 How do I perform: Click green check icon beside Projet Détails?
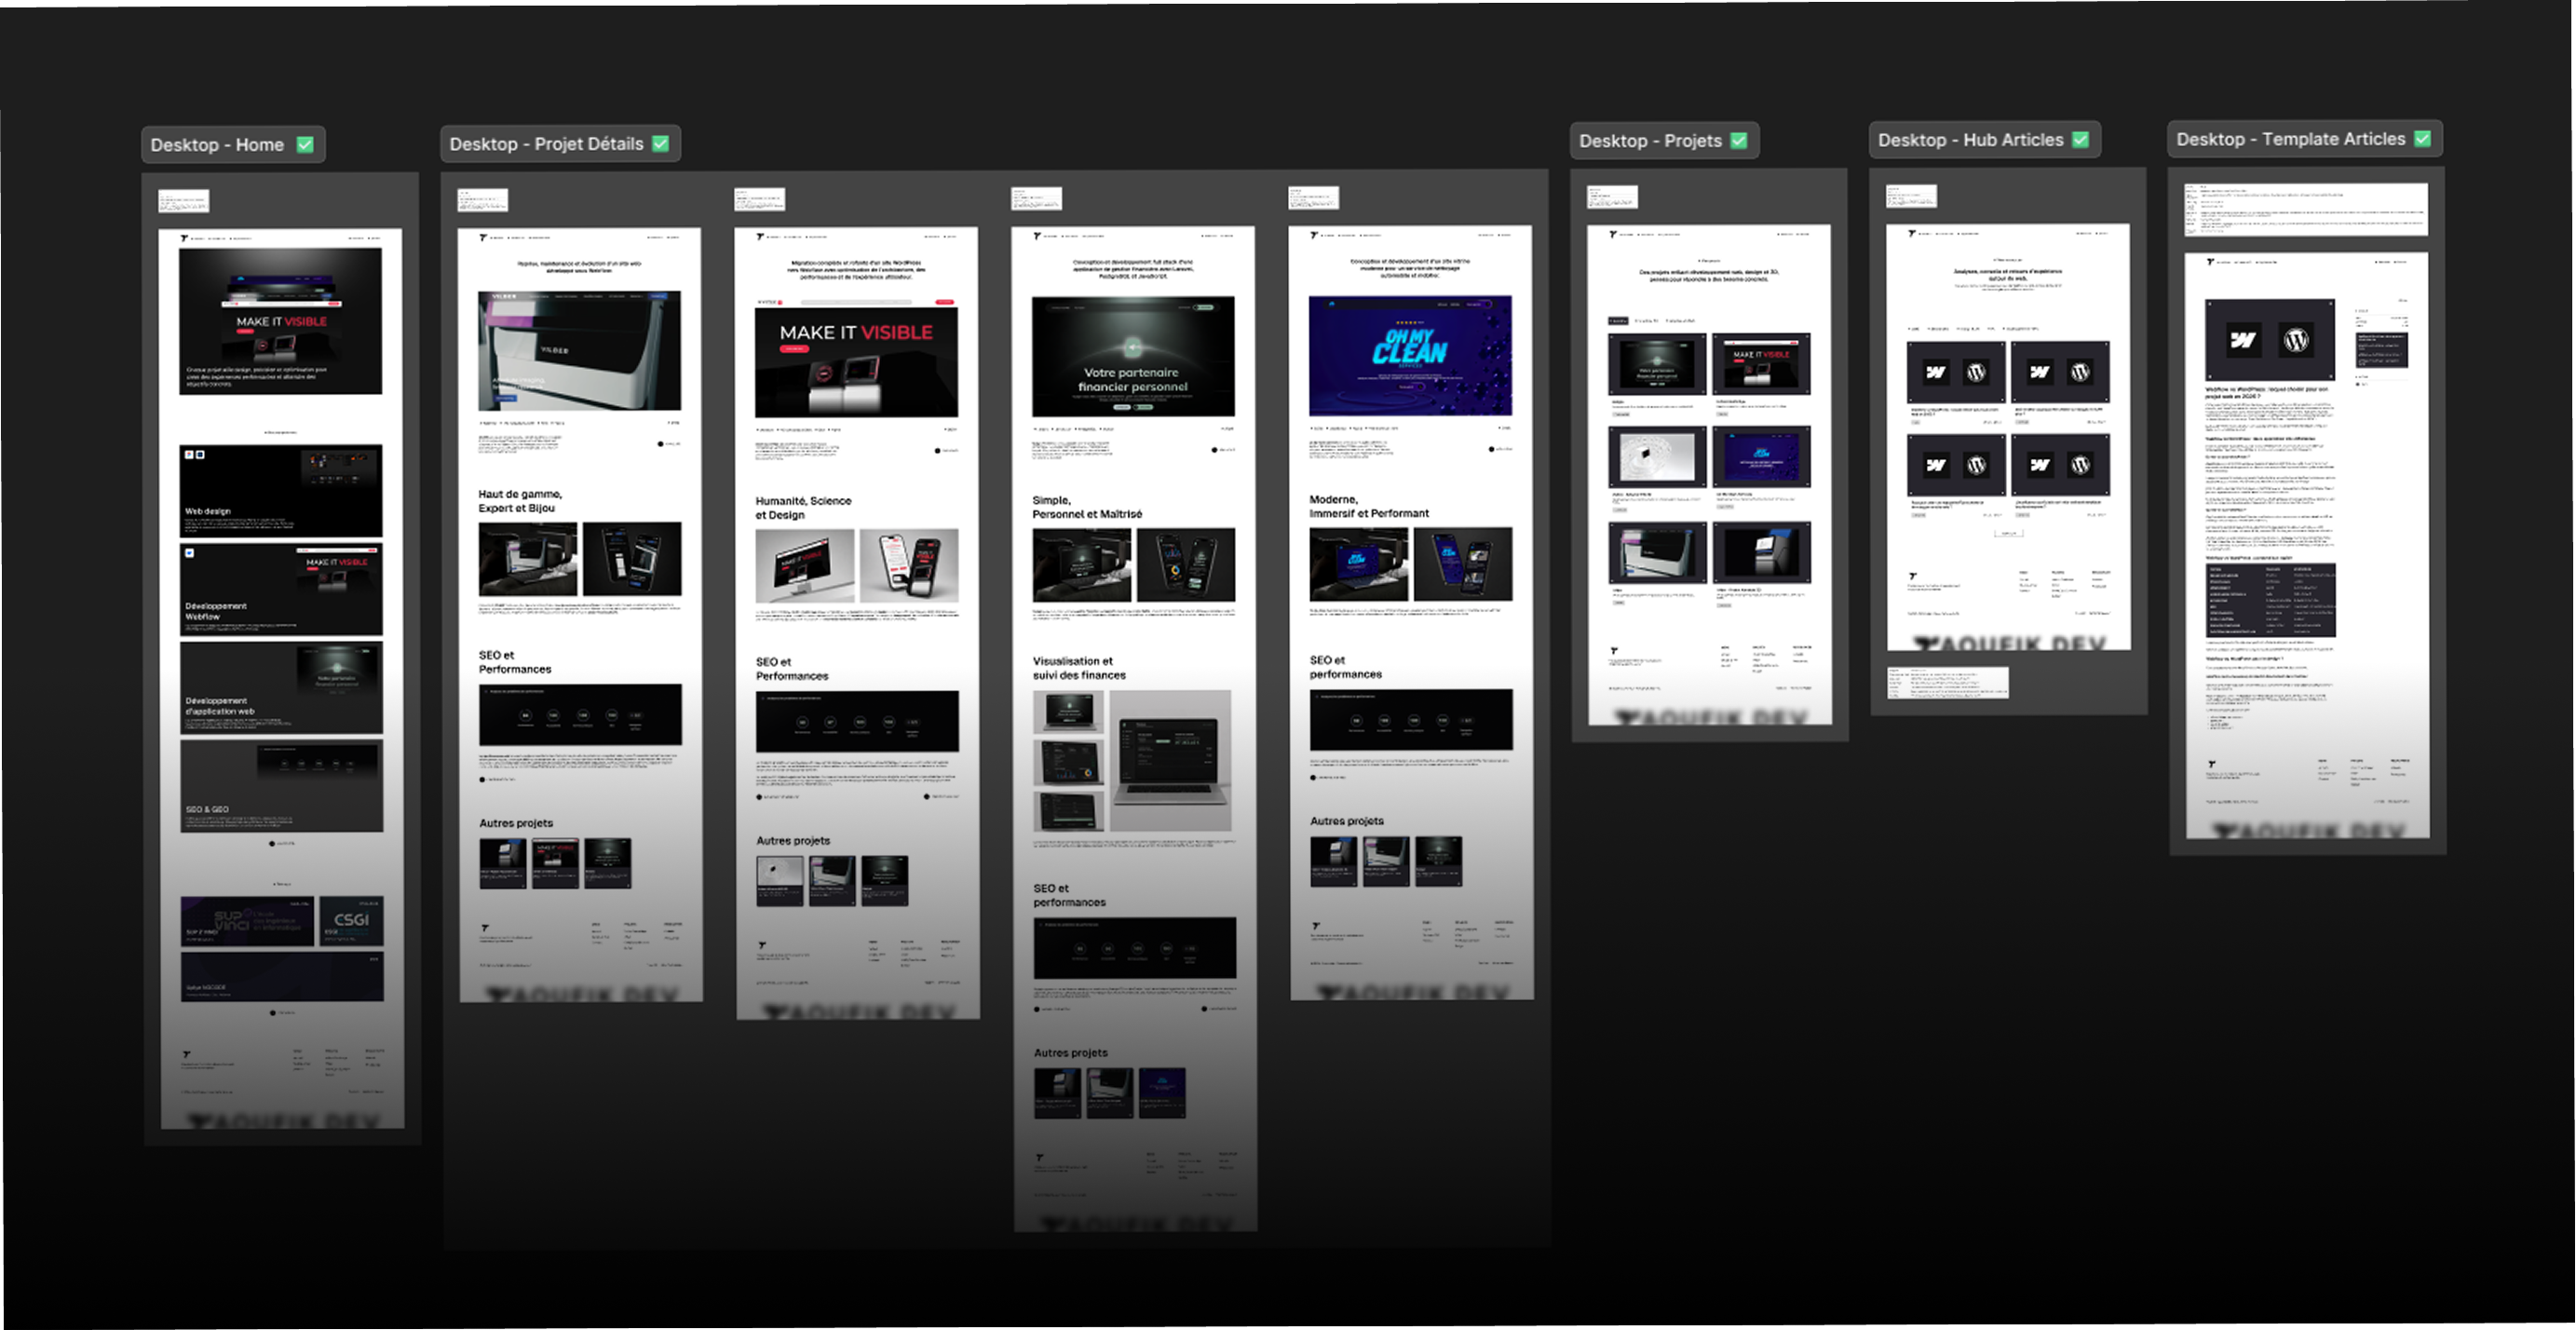[x=660, y=143]
